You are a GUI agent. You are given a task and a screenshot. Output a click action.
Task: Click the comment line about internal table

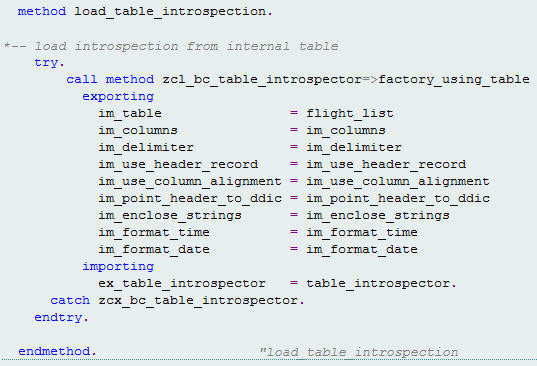tap(171, 46)
